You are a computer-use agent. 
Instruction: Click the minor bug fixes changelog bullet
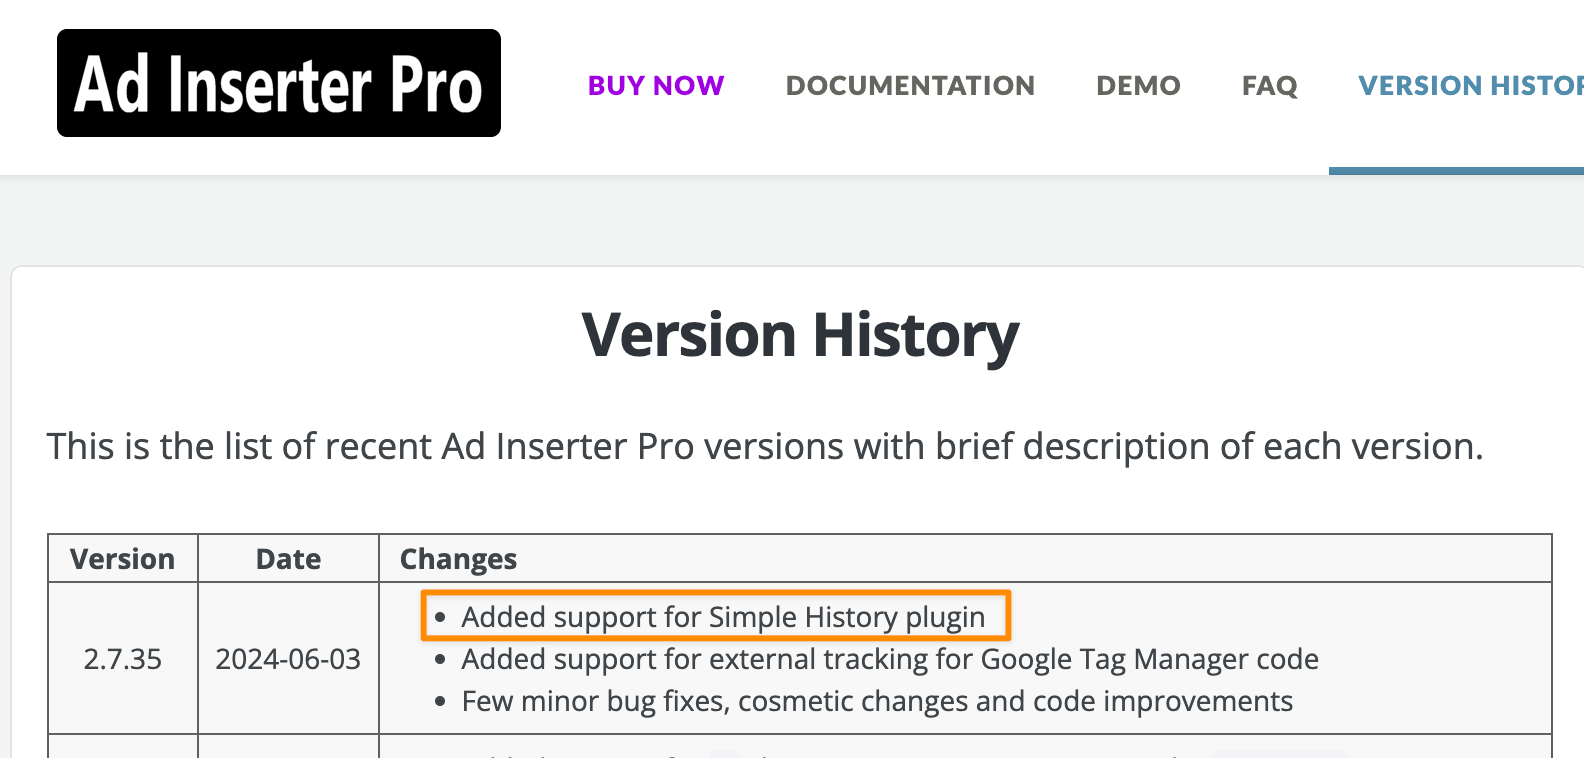pyautogui.click(x=876, y=701)
